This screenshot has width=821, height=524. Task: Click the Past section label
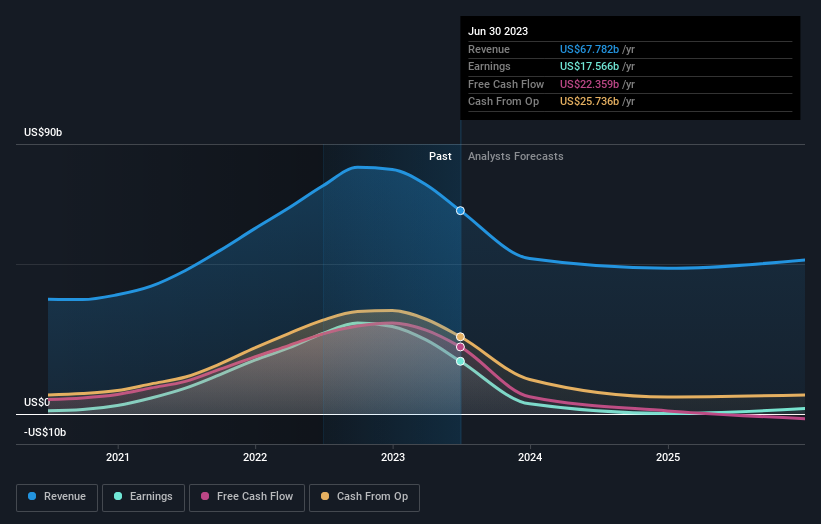tap(440, 156)
